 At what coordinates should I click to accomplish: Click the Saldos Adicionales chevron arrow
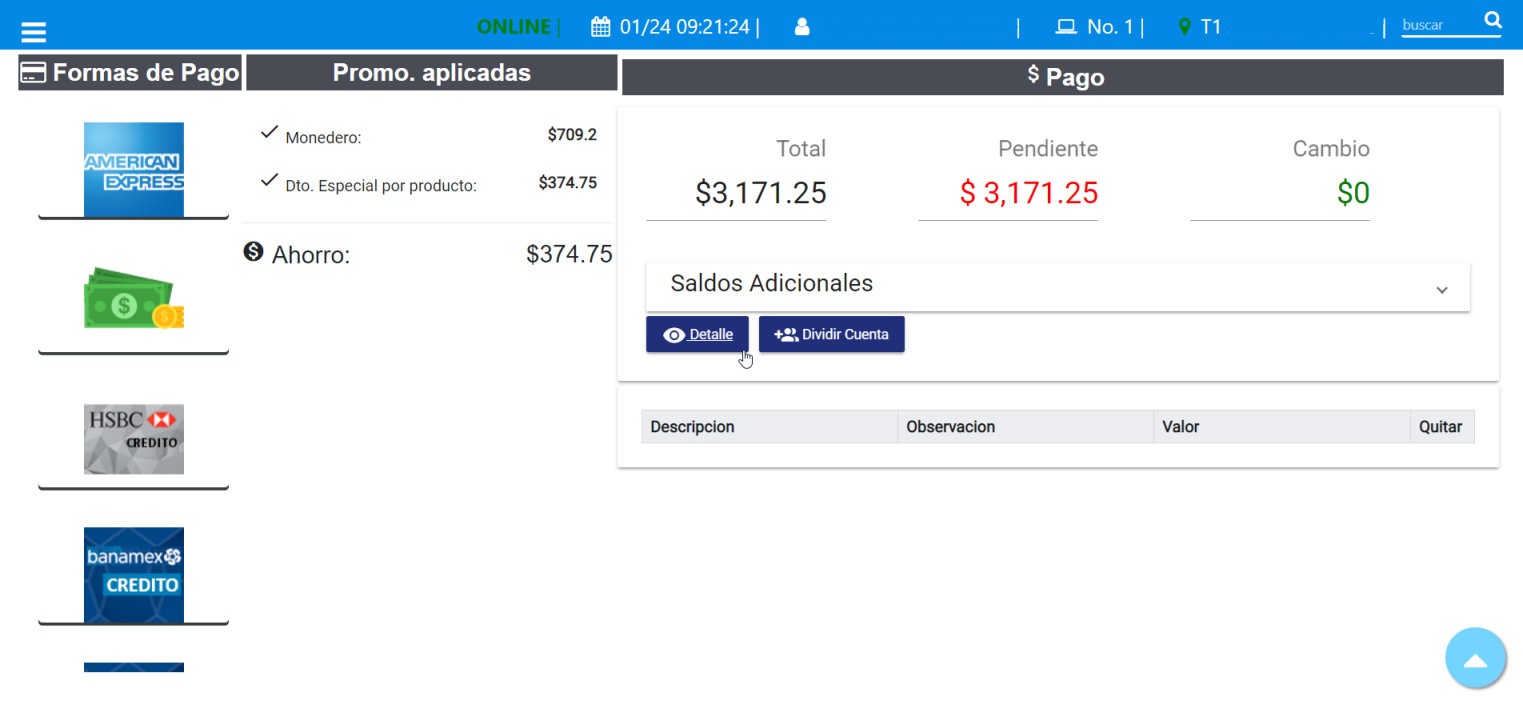click(1441, 290)
